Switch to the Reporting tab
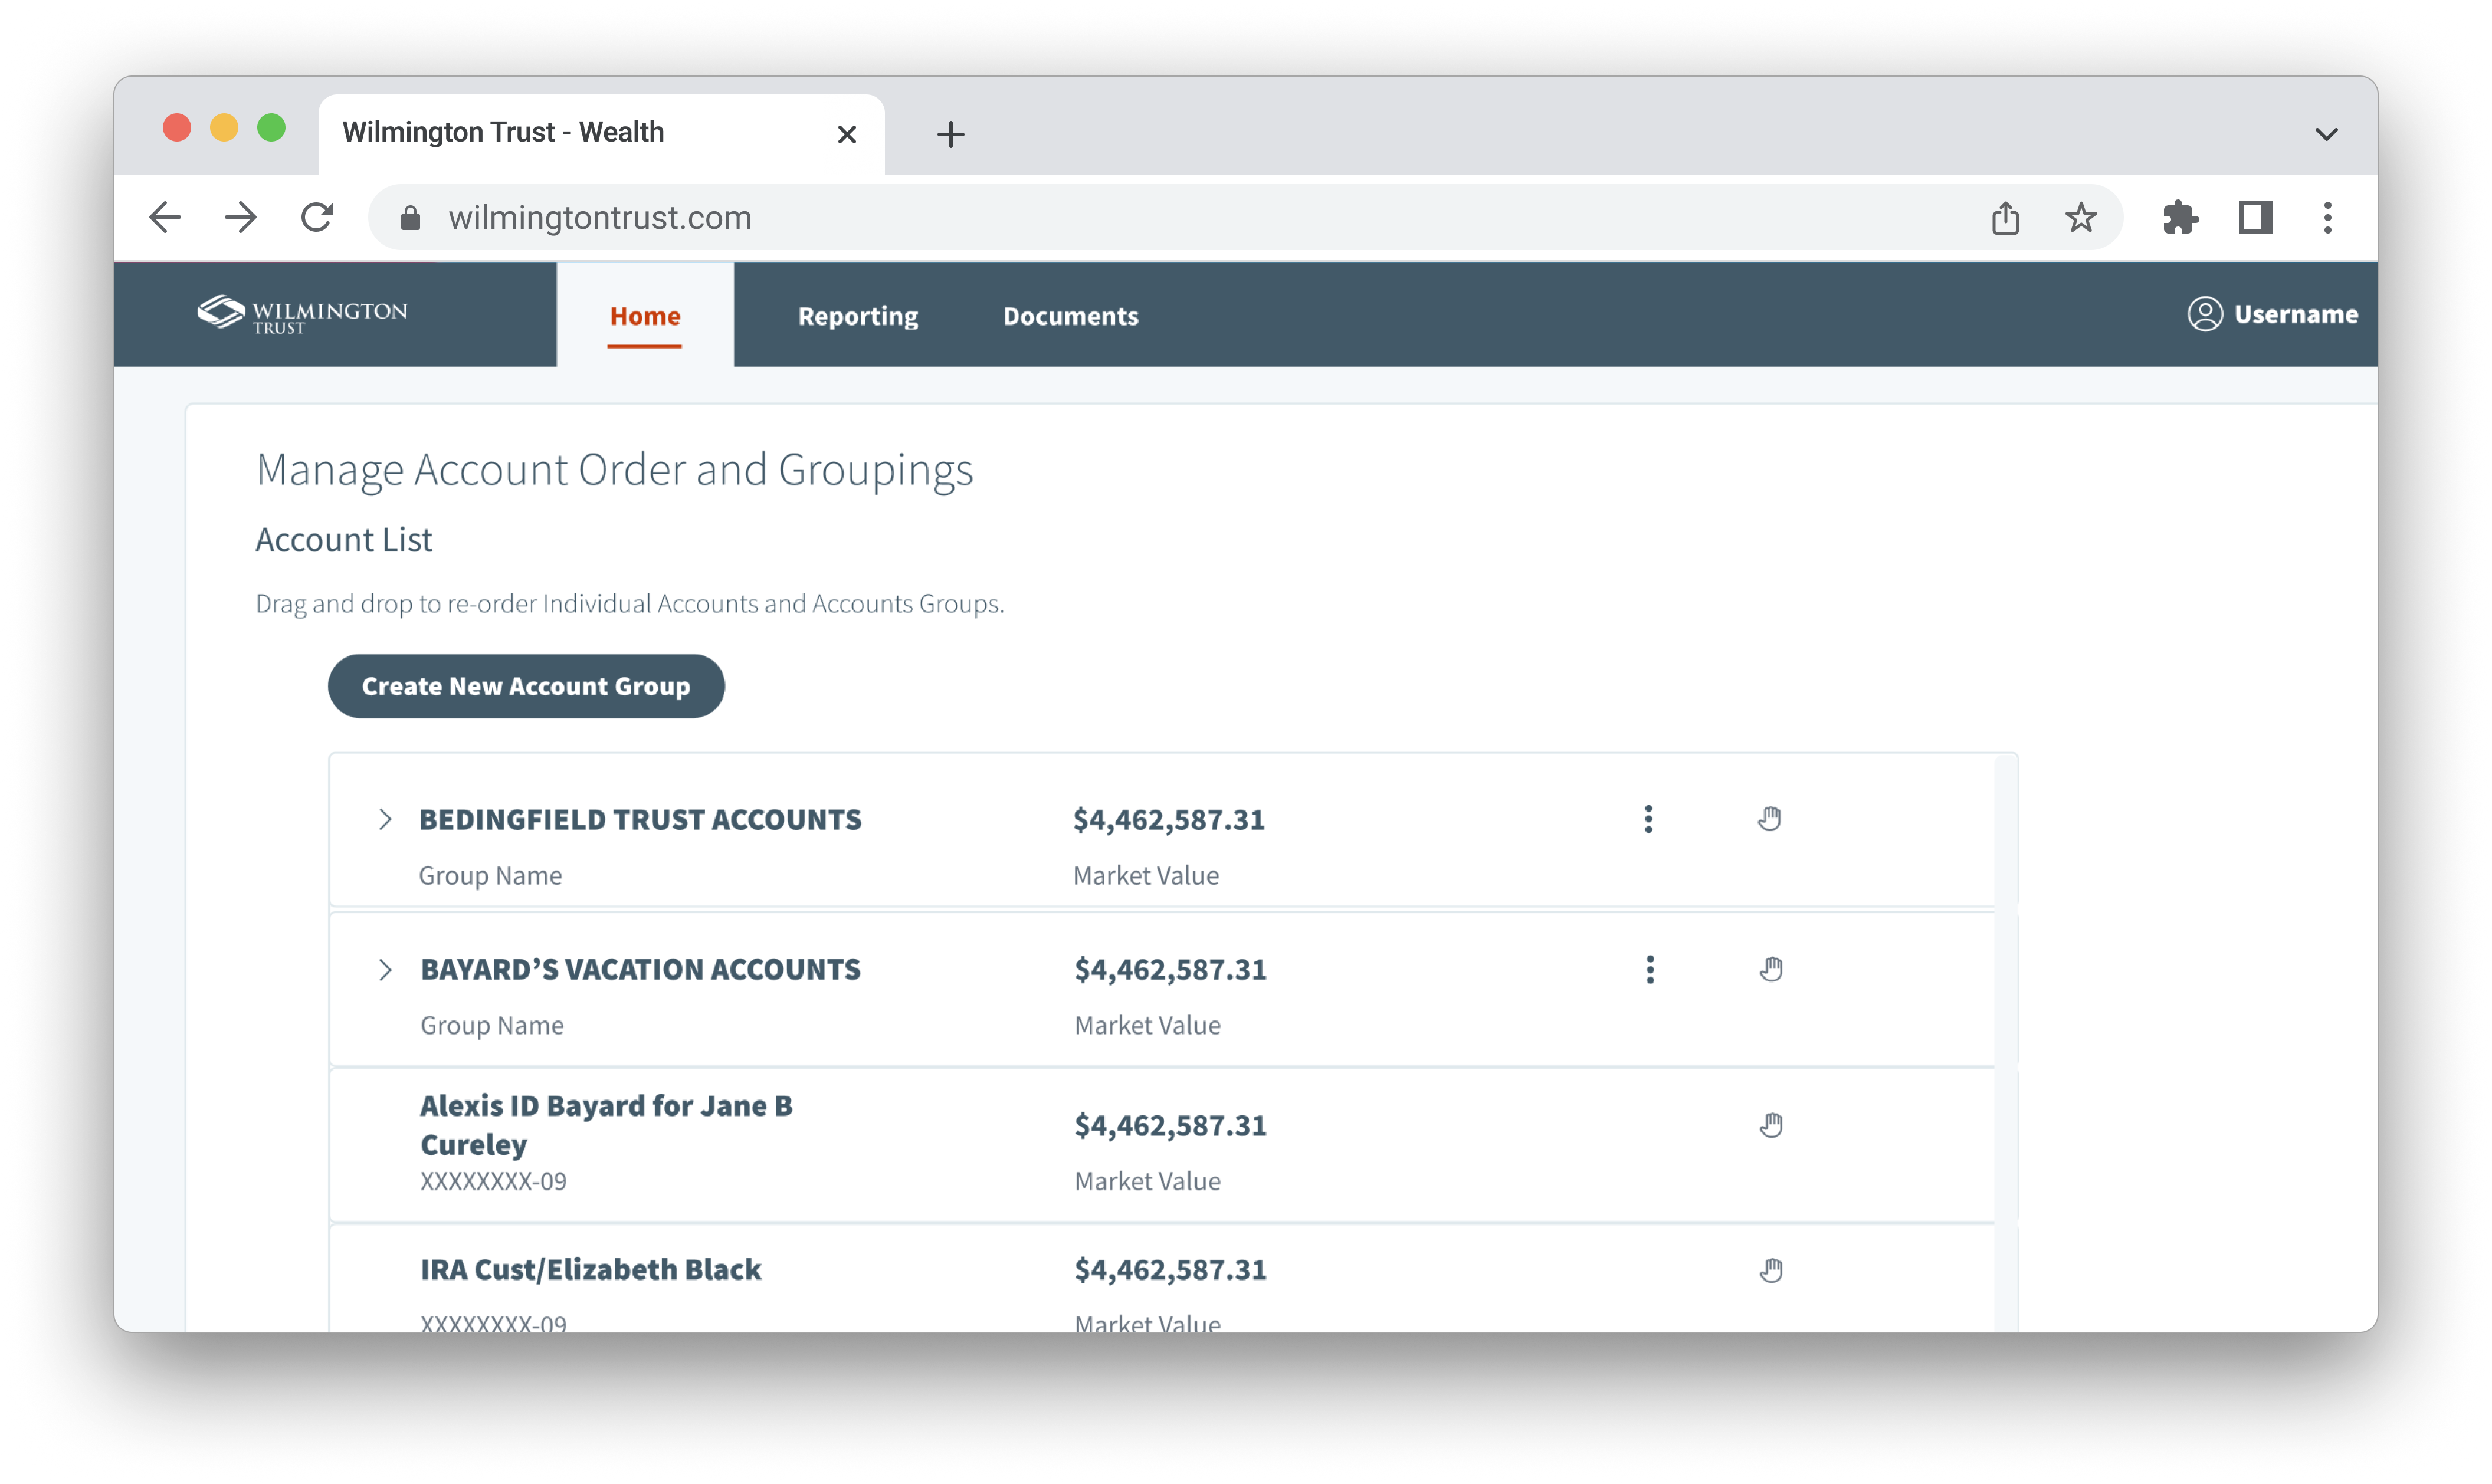Viewport: 2492px width, 1484px height. click(x=858, y=315)
